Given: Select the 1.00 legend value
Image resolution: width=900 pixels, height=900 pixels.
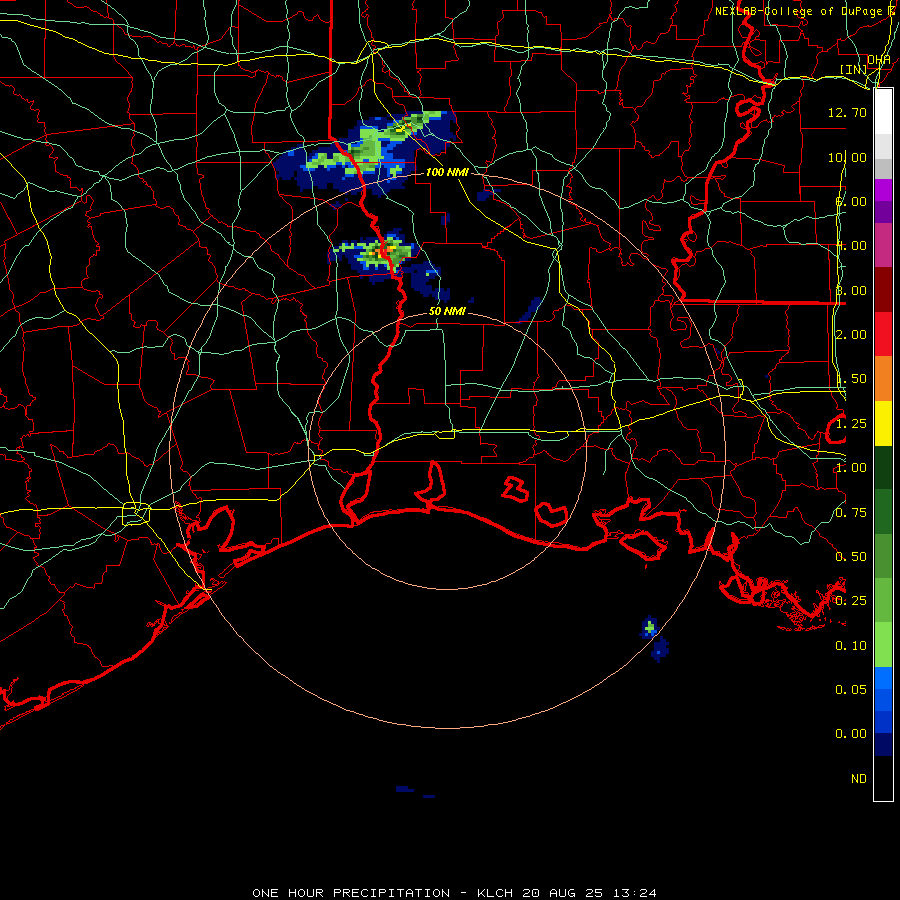Looking at the screenshot, I should coord(851,468).
